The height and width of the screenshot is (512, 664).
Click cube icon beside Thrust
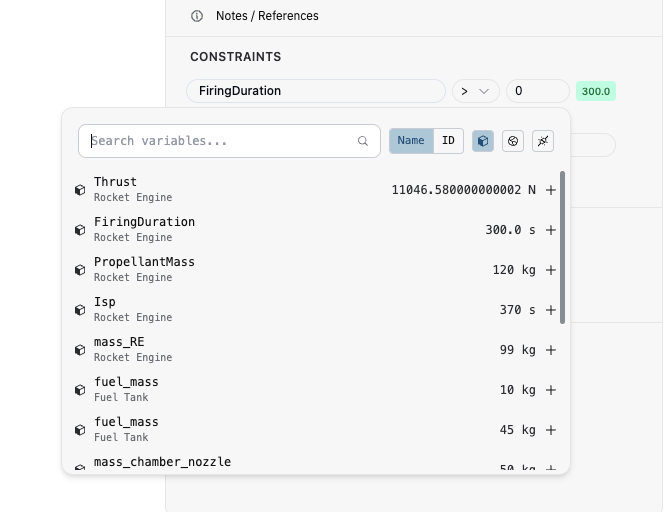(80, 190)
